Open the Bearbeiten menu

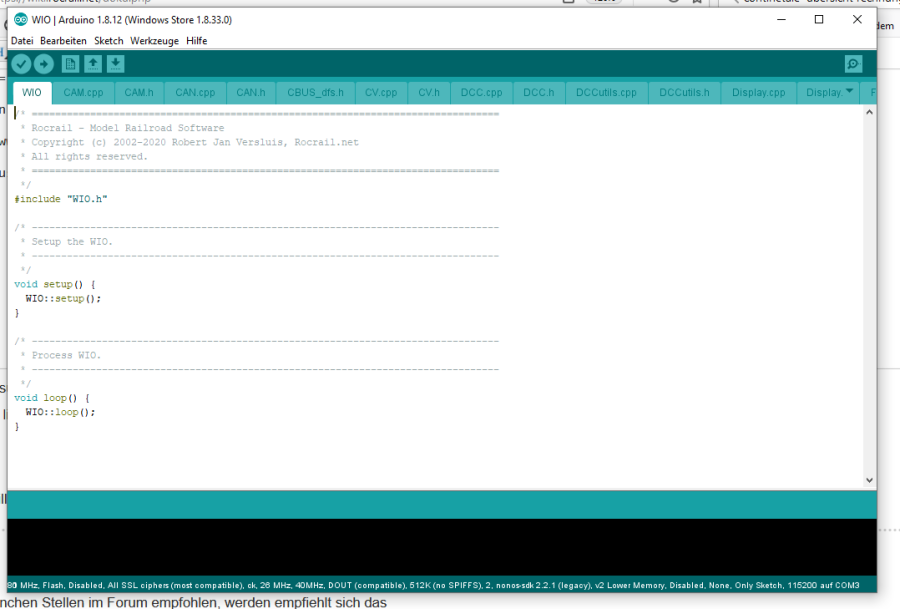pos(64,41)
